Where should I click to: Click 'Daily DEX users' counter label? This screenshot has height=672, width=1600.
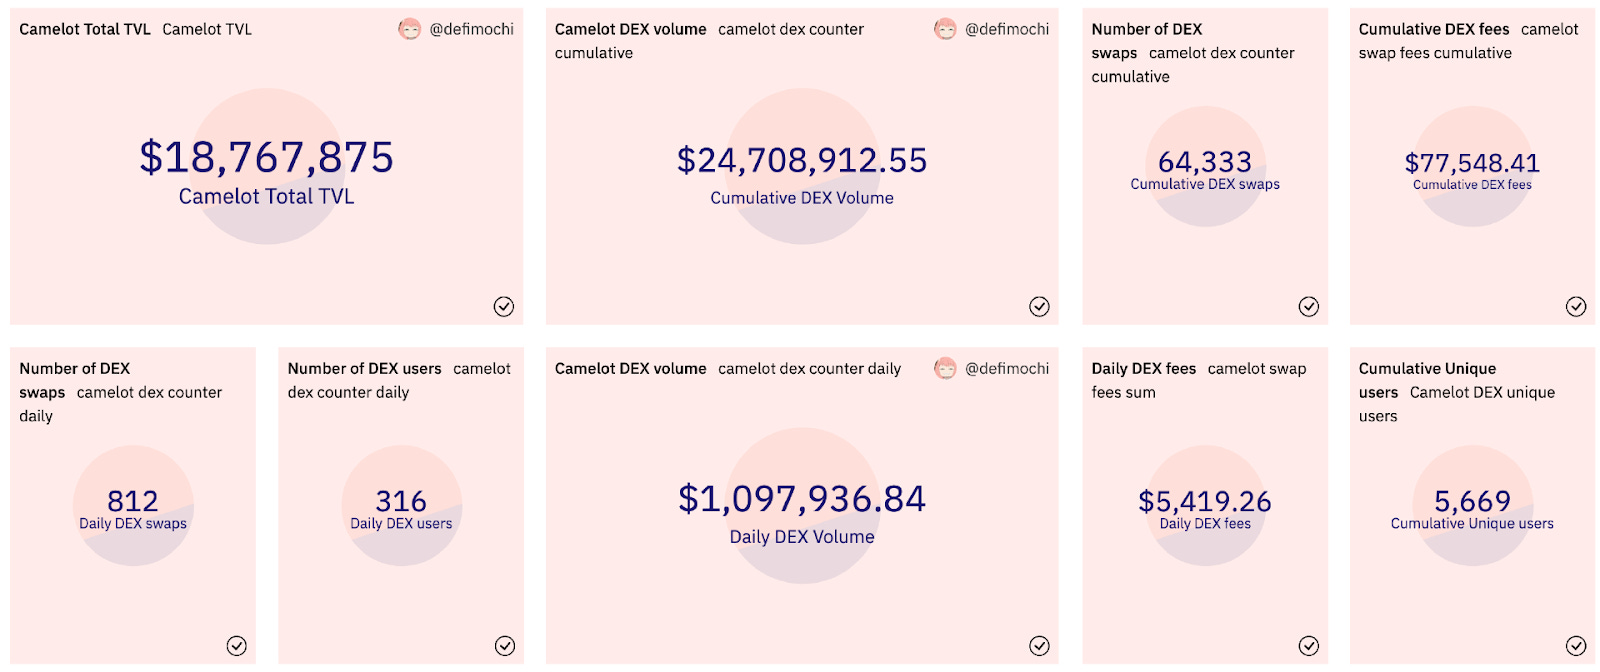pyautogui.click(x=401, y=524)
